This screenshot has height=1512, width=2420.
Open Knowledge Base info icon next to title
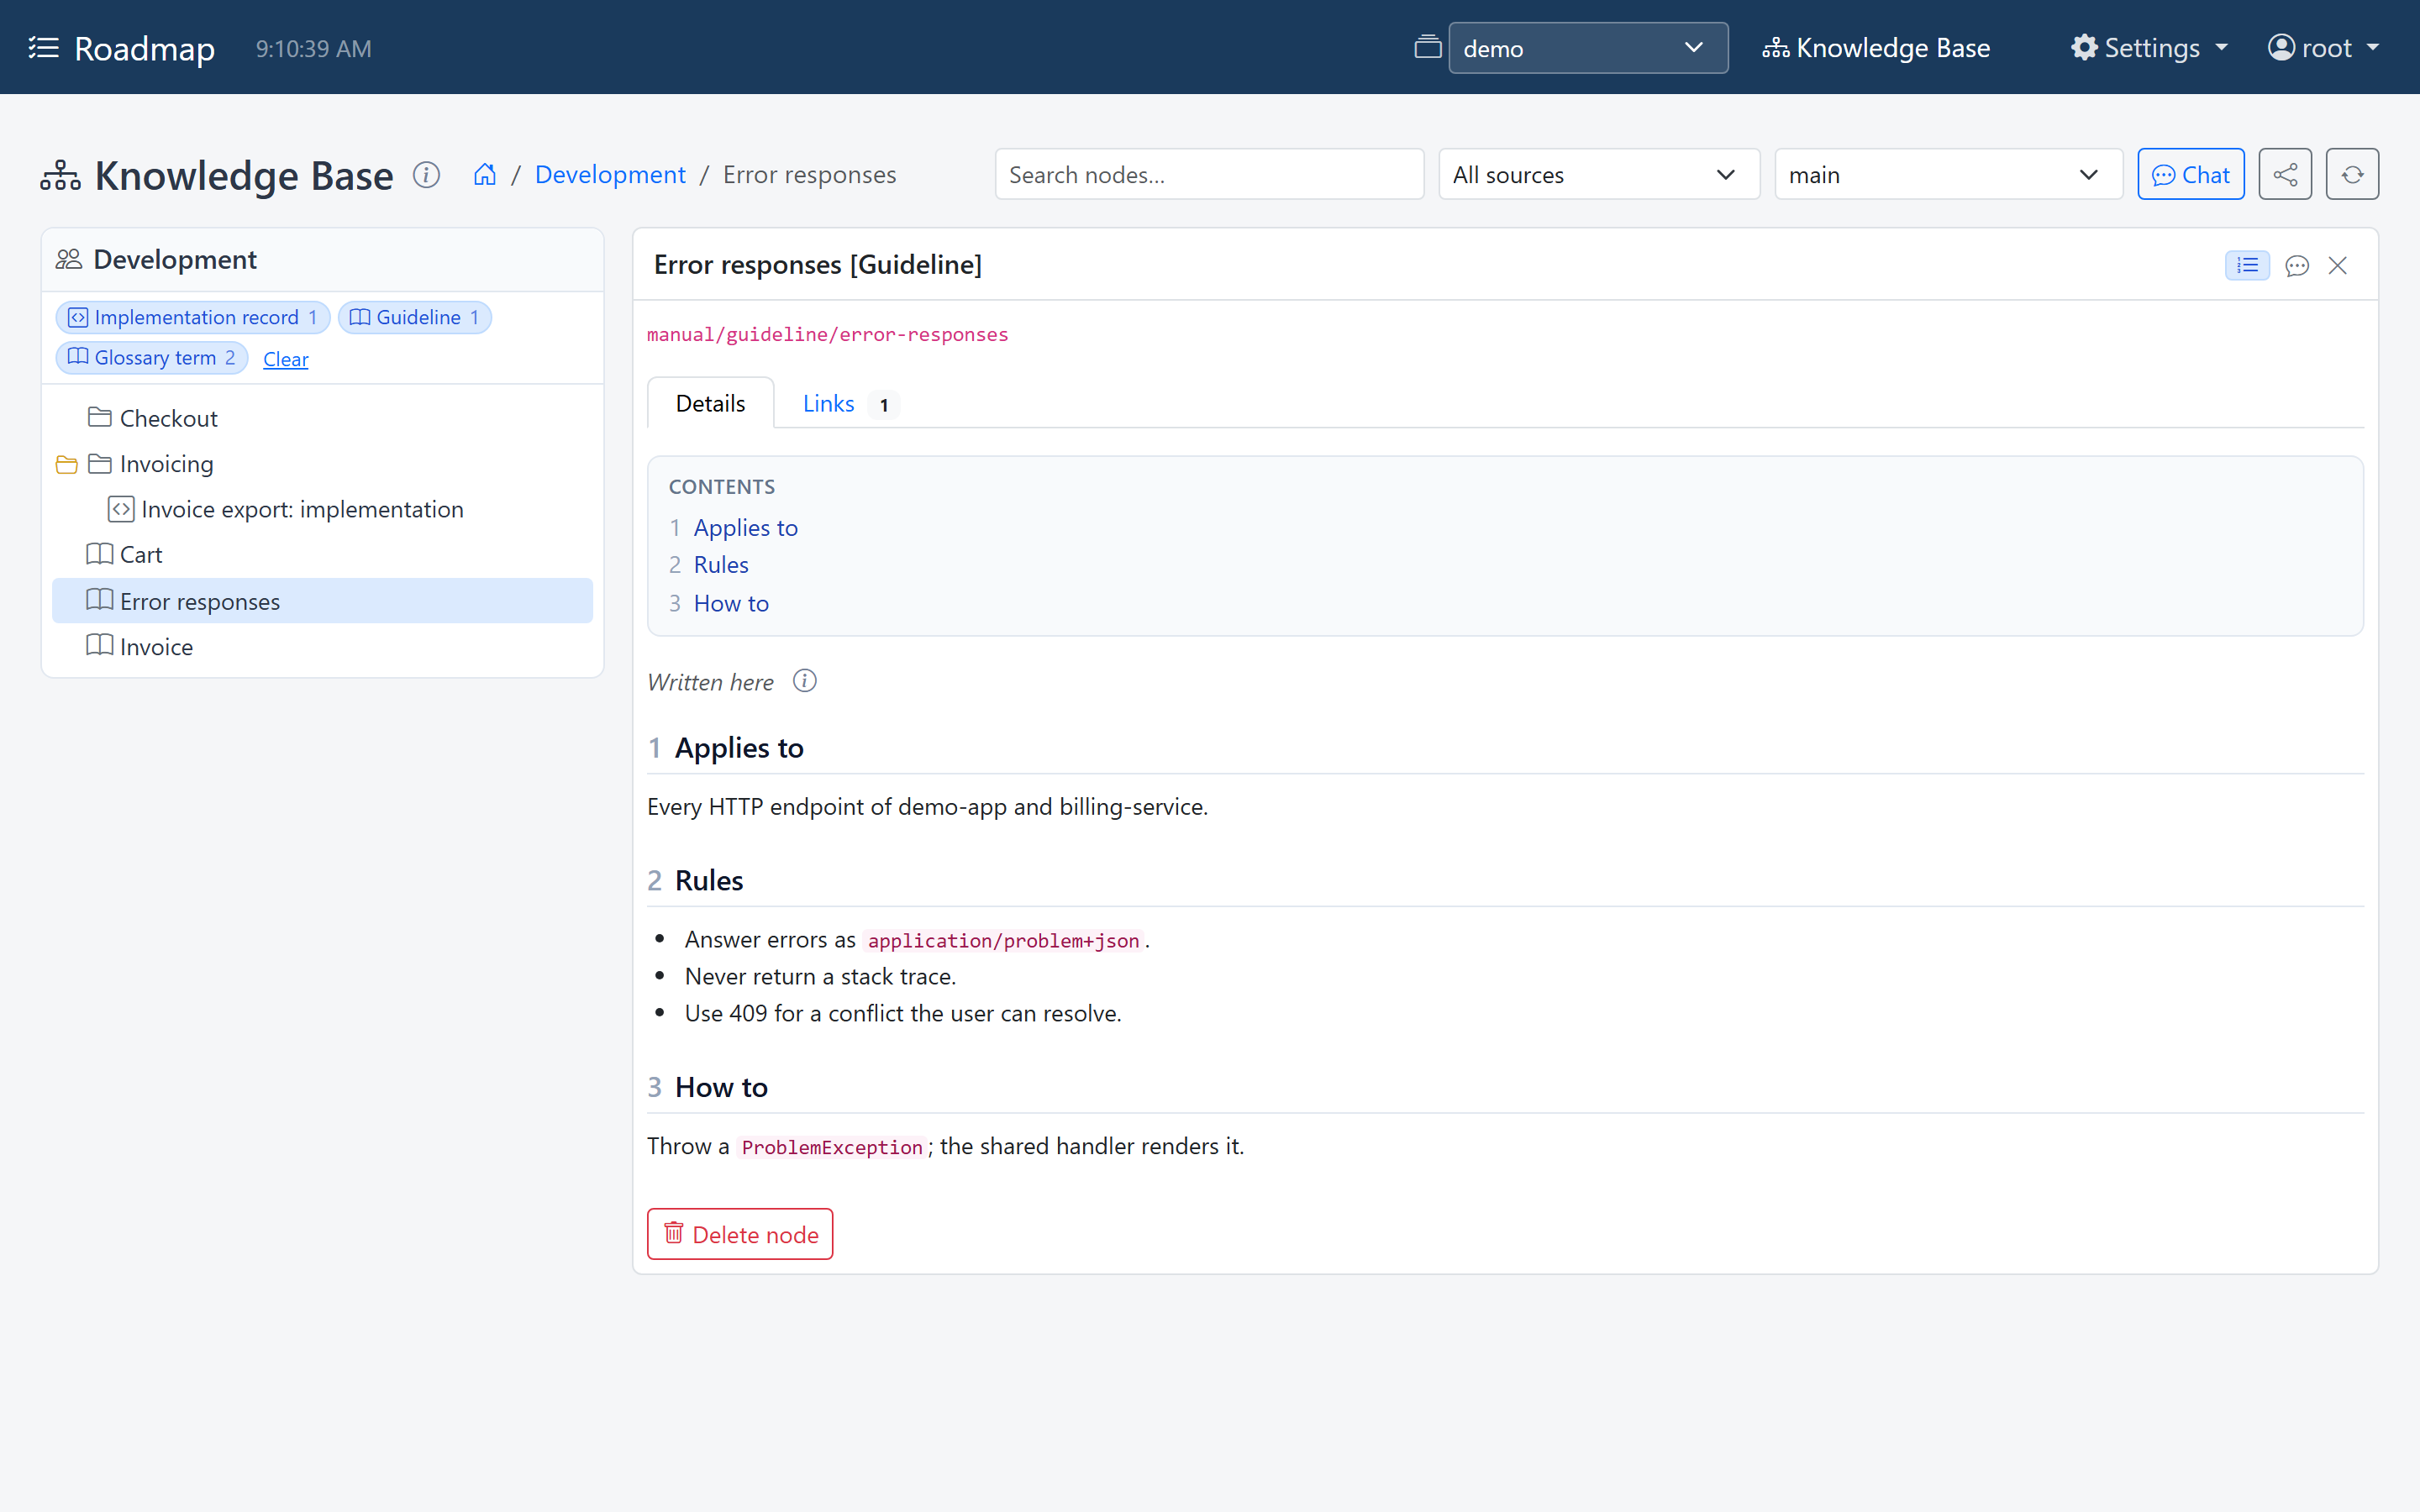pyautogui.click(x=426, y=175)
